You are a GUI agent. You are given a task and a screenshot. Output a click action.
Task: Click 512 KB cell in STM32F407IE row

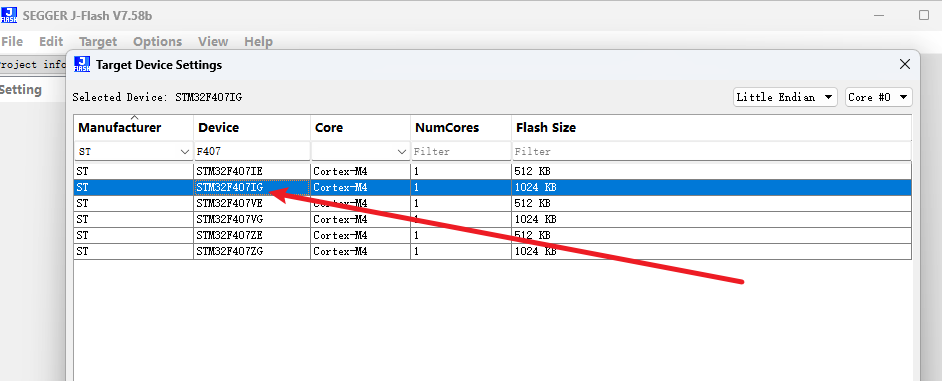pos(711,171)
